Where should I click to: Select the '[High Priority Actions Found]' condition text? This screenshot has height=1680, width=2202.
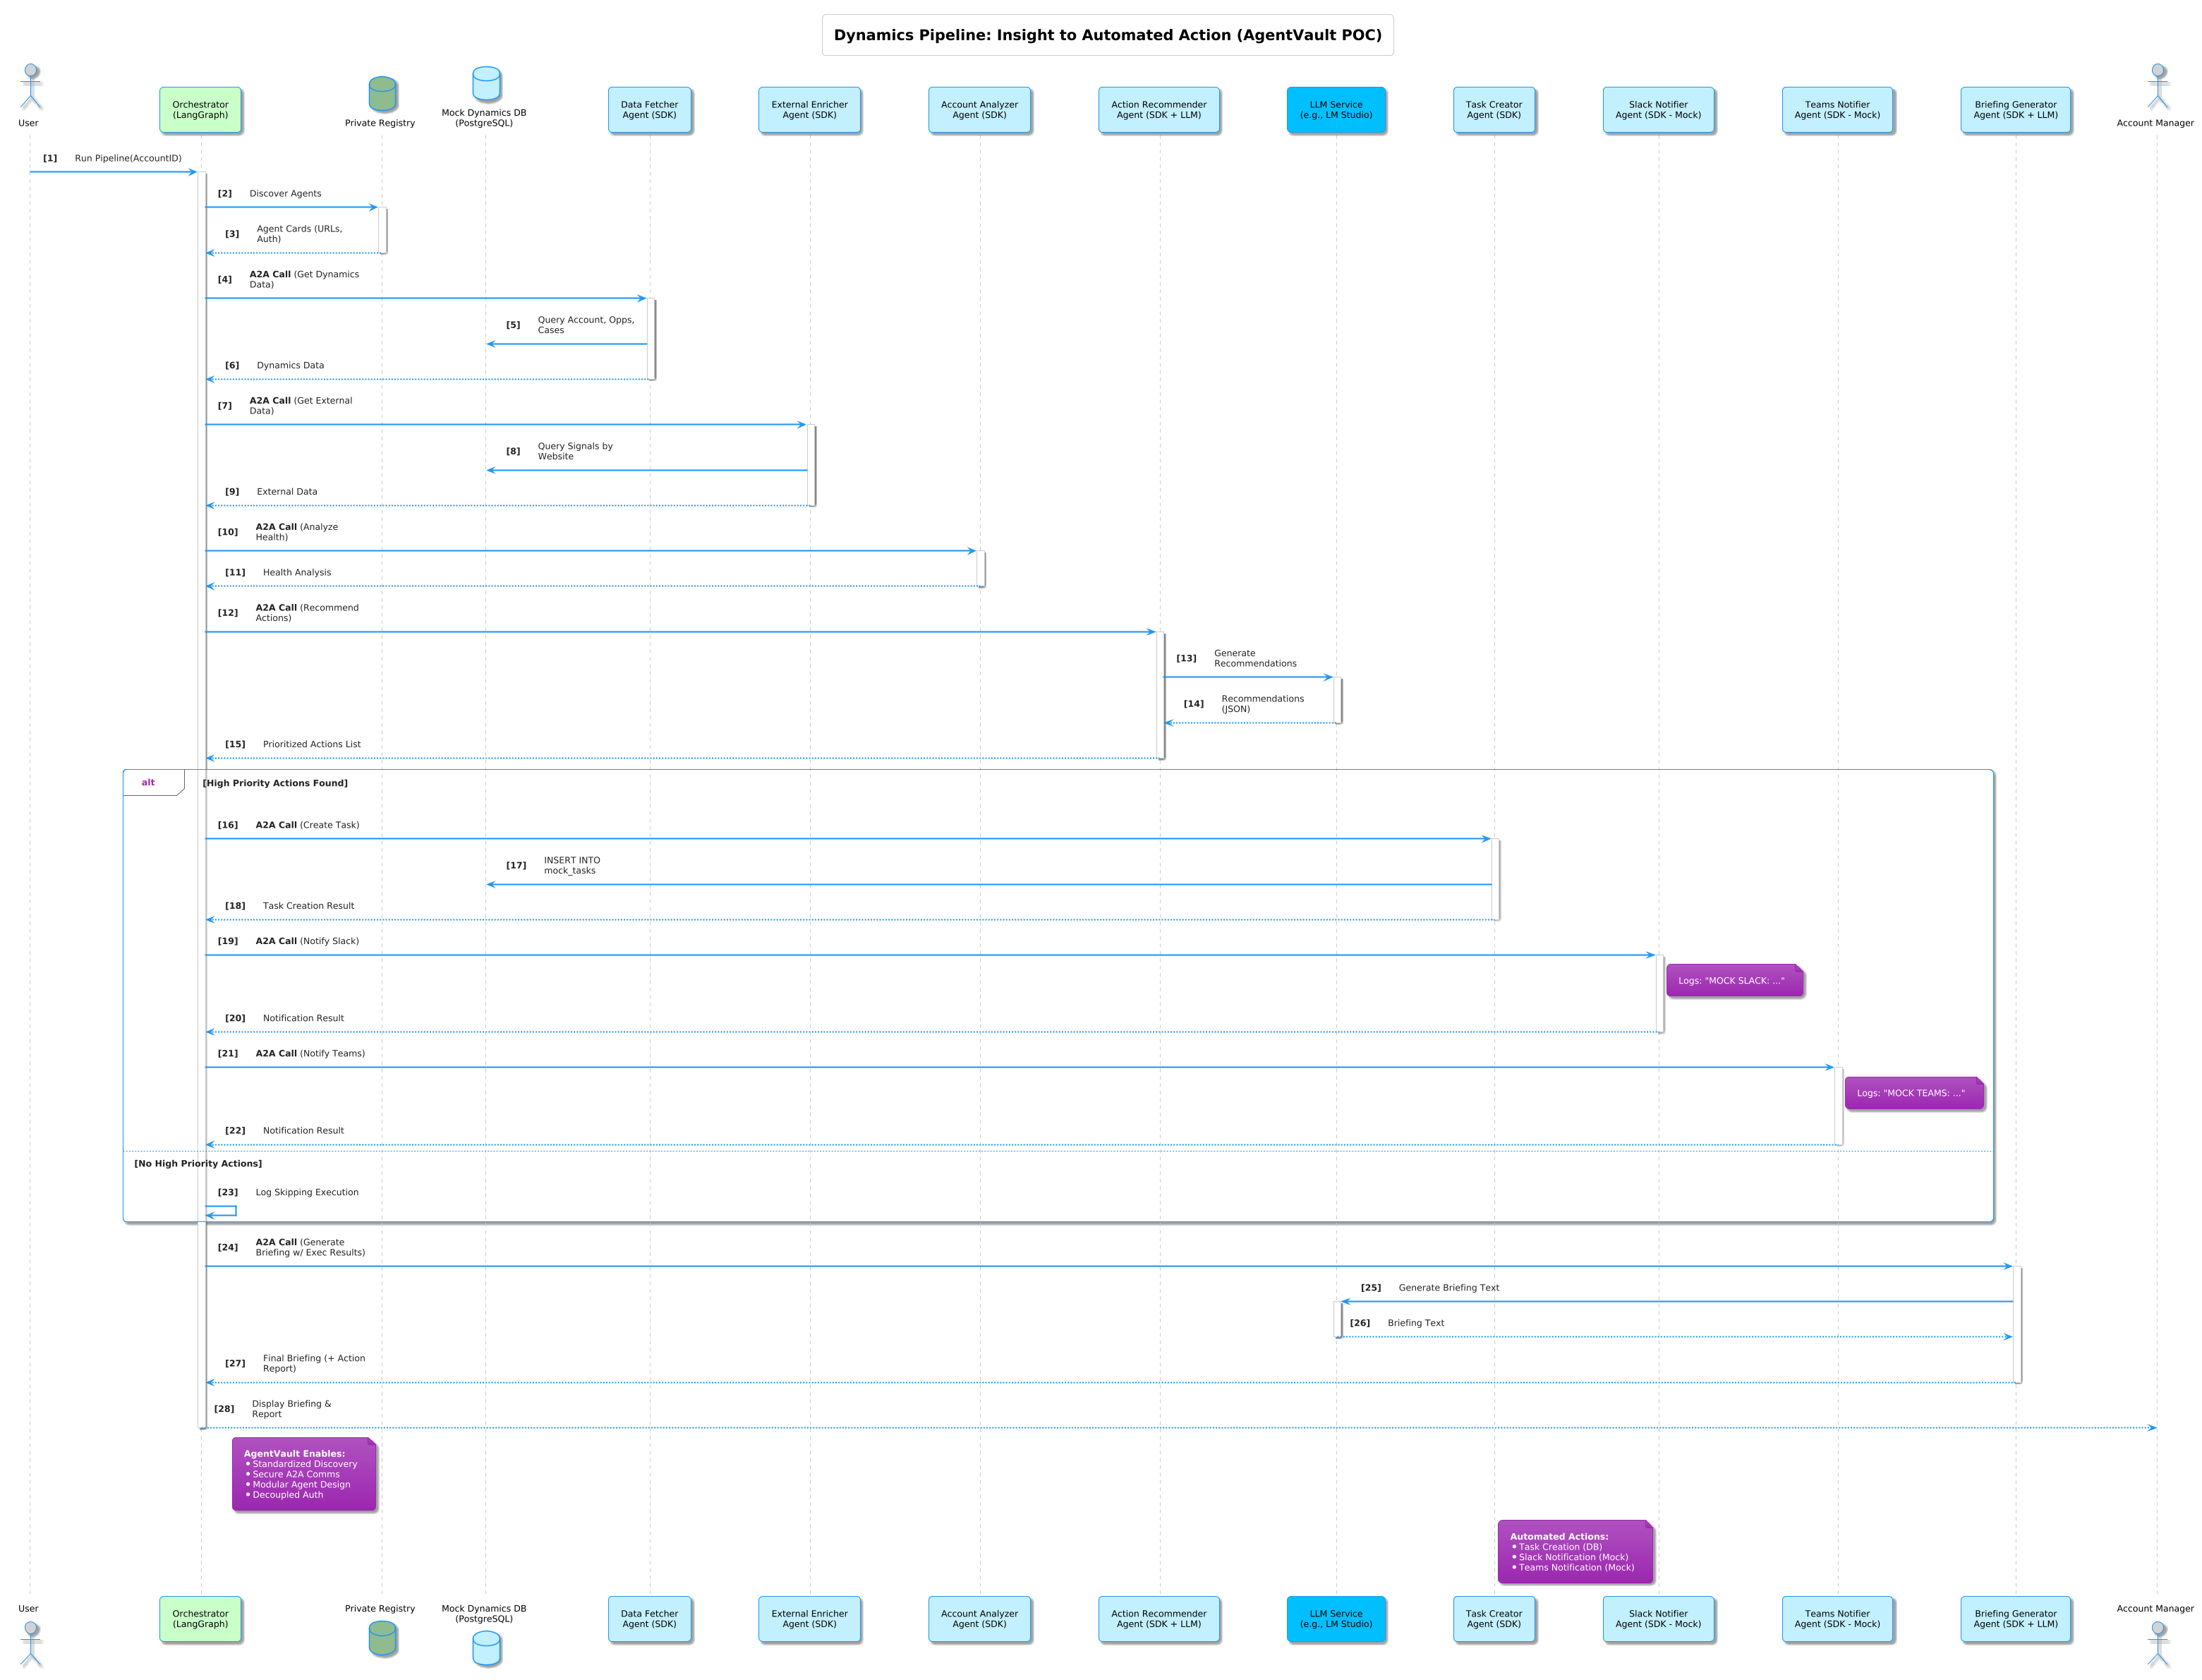[x=275, y=783]
